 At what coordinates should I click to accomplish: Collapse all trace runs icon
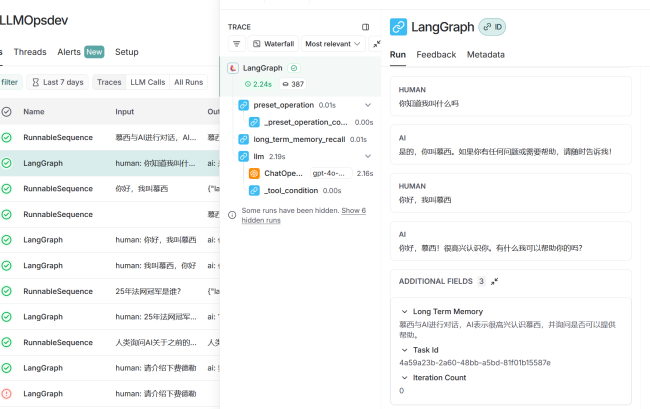coord(376,44)
